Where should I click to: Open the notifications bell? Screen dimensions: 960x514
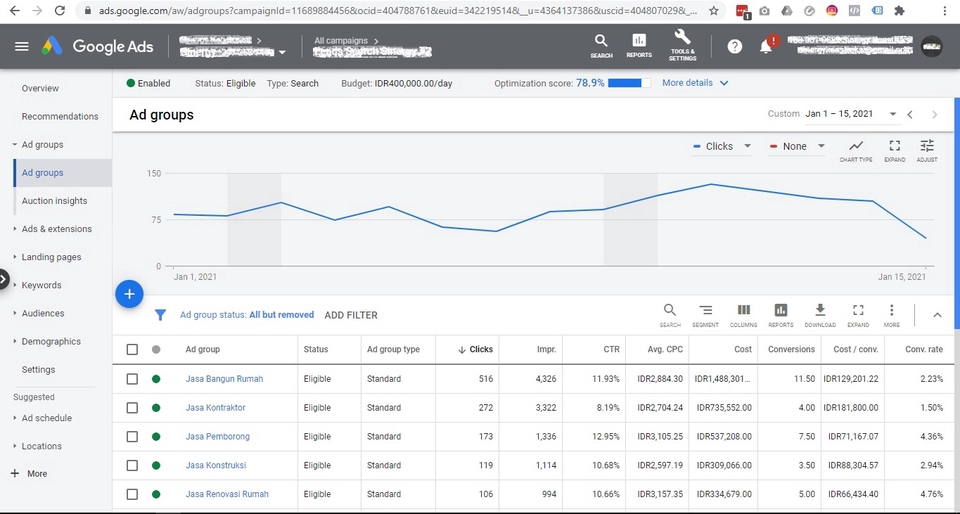tap(766, 47)
